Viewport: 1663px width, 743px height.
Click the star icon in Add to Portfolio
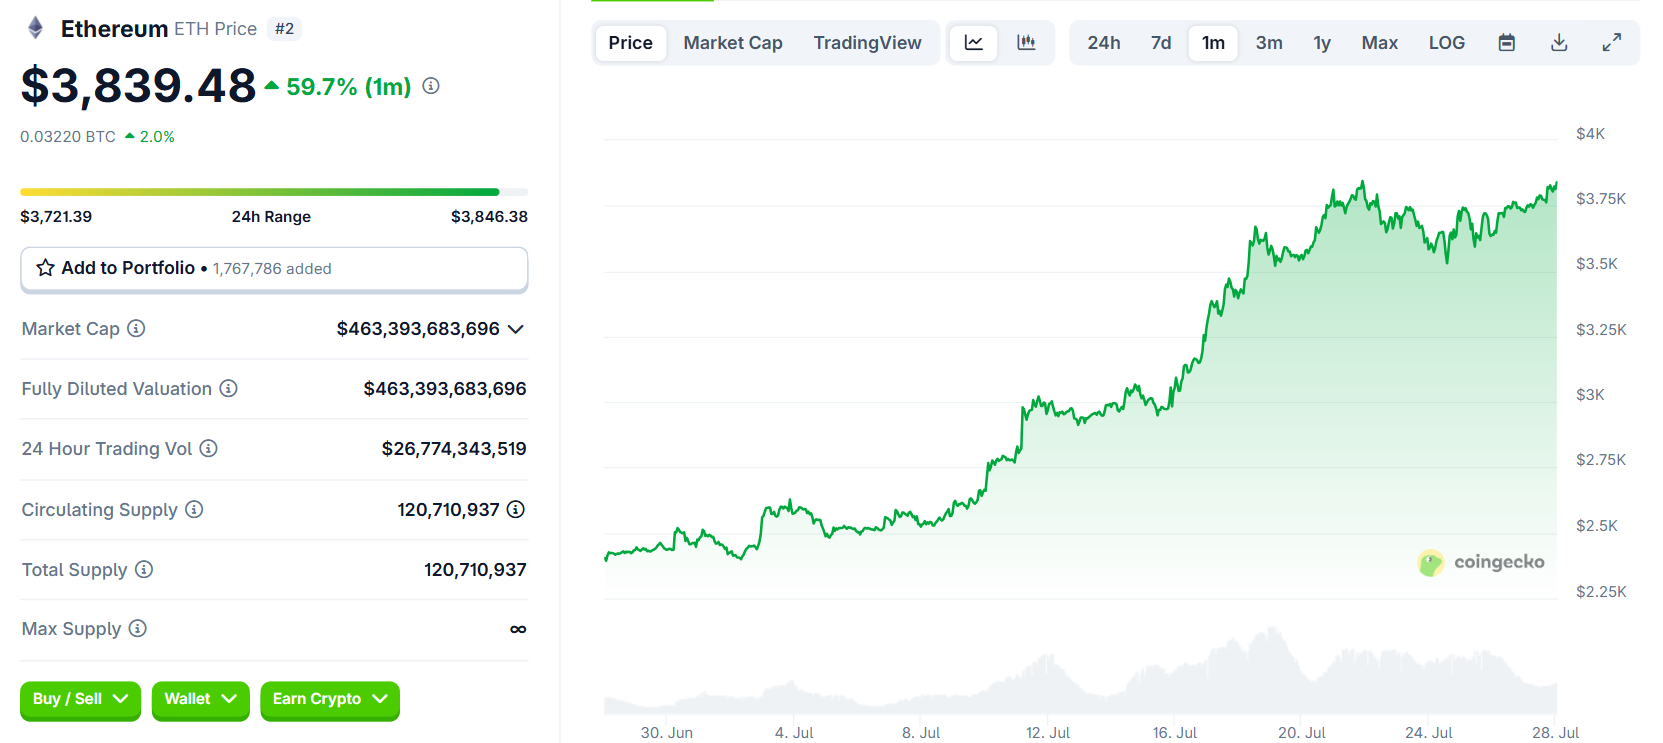tap(45, 268)
